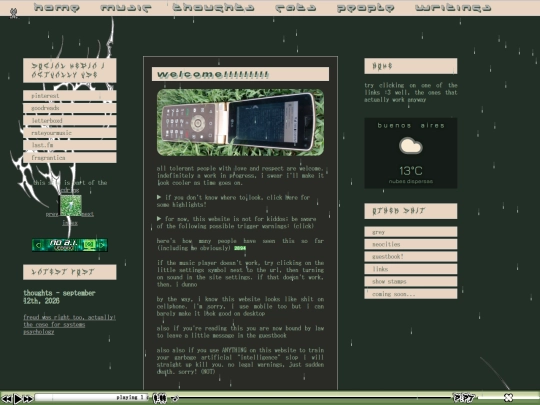Open the last.fm link
540x405 pixels.
pos(70,145)
